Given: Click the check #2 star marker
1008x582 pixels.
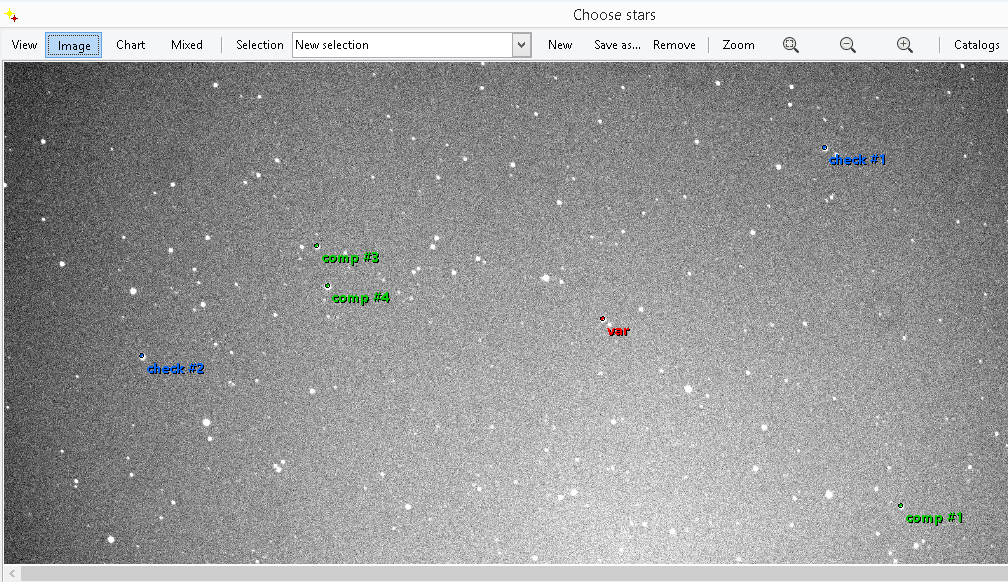Looking at the screenshot, I should pos(142,355).
